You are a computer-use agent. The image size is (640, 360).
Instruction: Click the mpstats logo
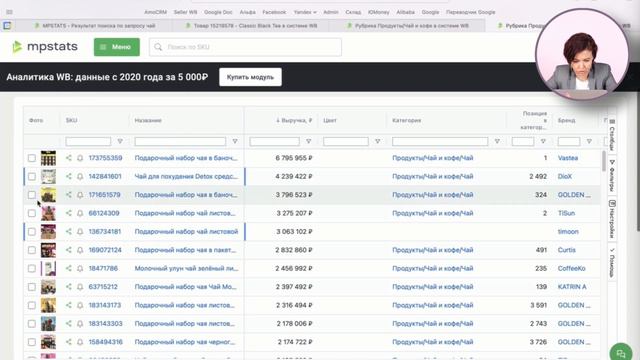click(x=44, y=47)
